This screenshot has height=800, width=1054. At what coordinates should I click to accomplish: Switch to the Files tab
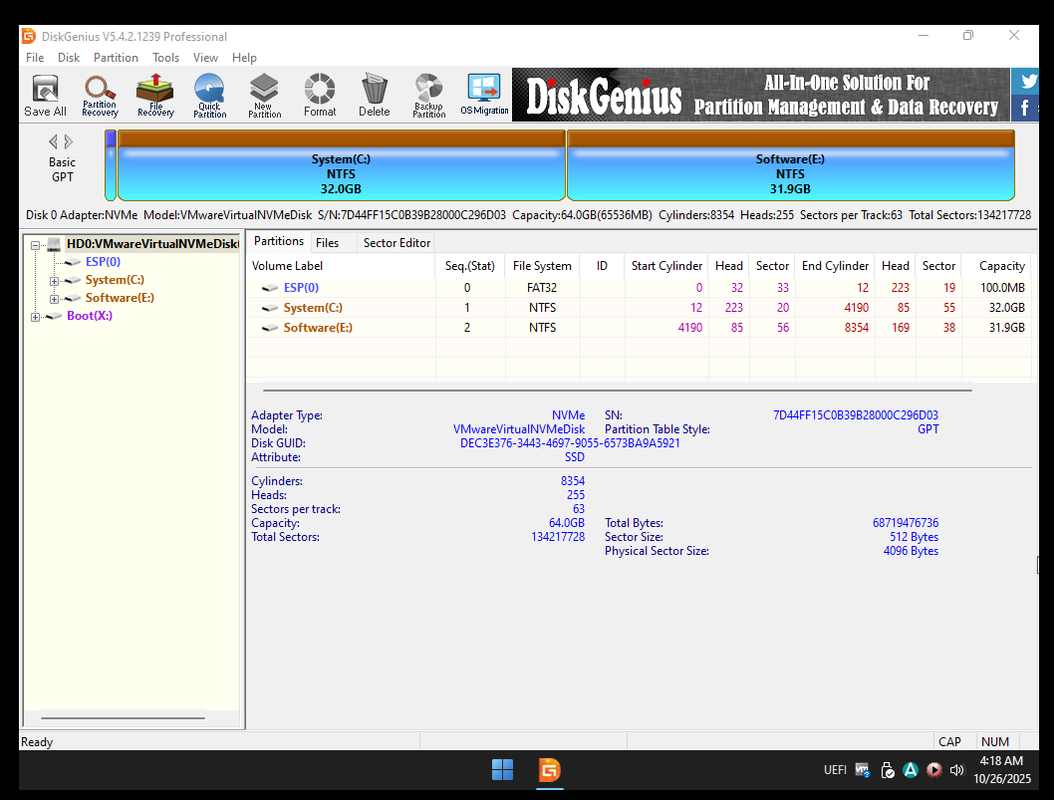coord(327,243)
